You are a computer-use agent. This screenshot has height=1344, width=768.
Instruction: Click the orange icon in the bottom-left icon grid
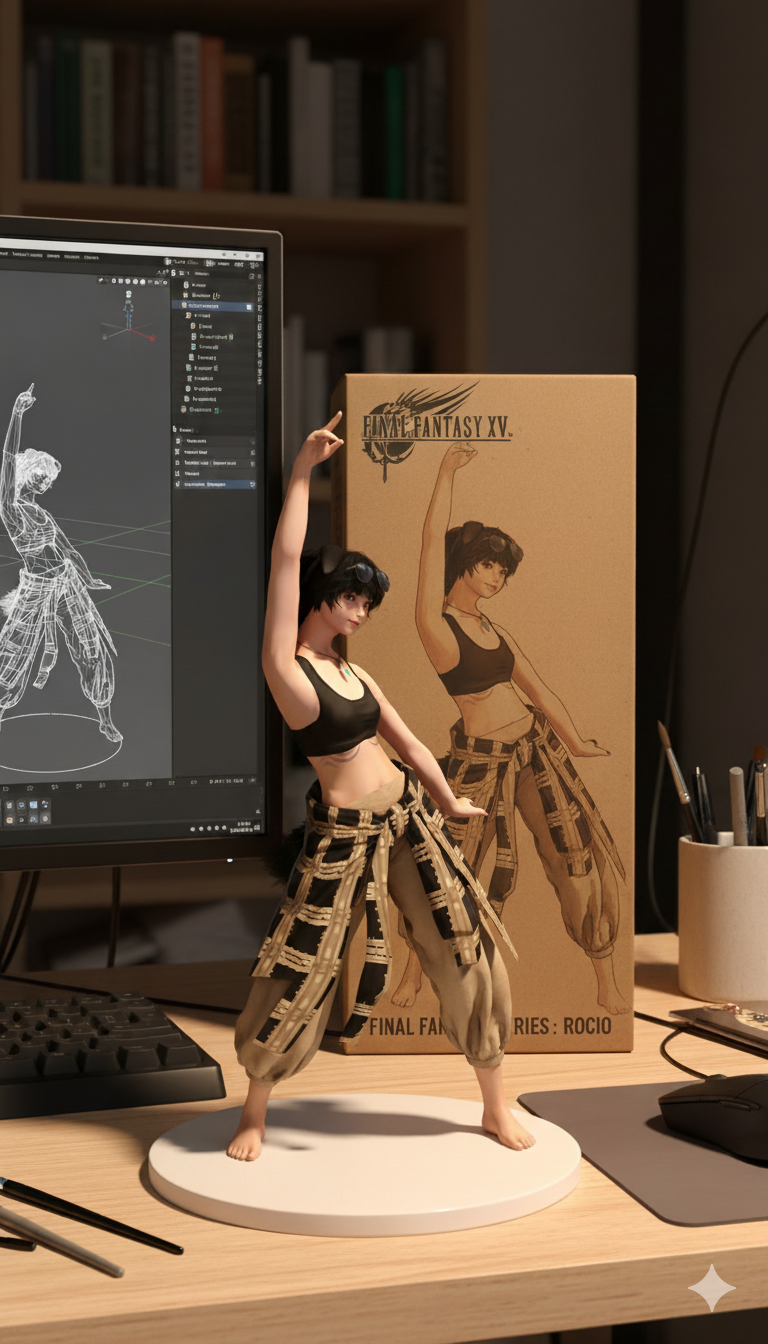tap(9, 820)
